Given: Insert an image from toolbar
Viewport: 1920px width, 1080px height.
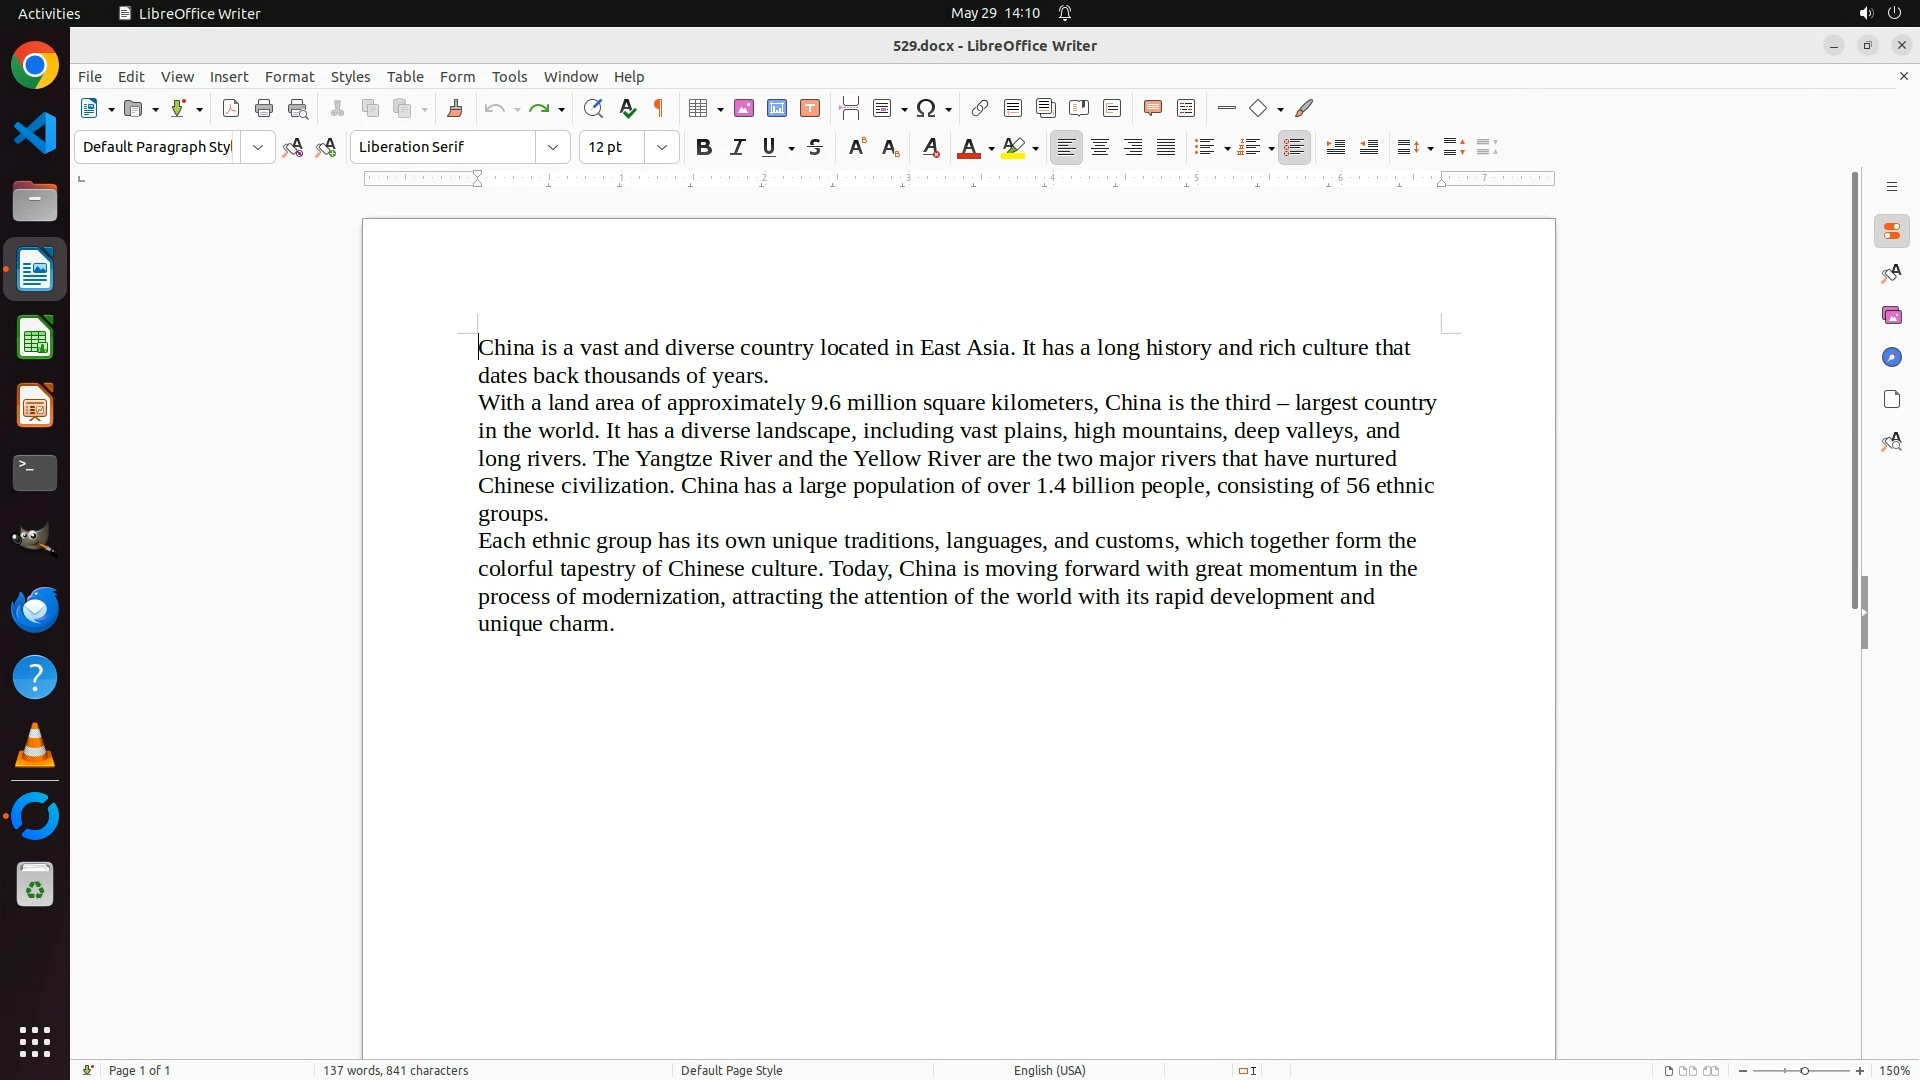Looking at the screenshot, I should 744,108.
